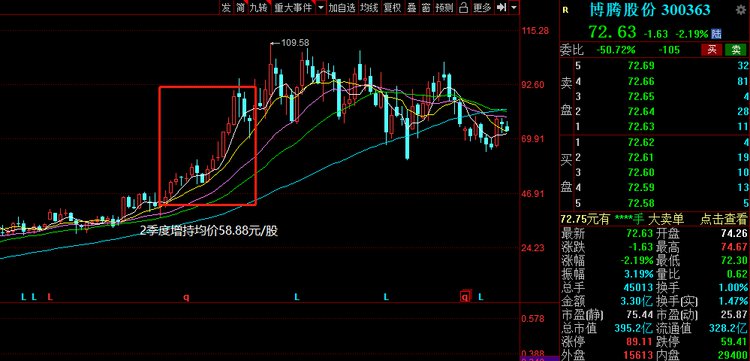Click 加自选 to add to watchlist
This screenshot has width=750, height=361.
(x=342, y=7)
